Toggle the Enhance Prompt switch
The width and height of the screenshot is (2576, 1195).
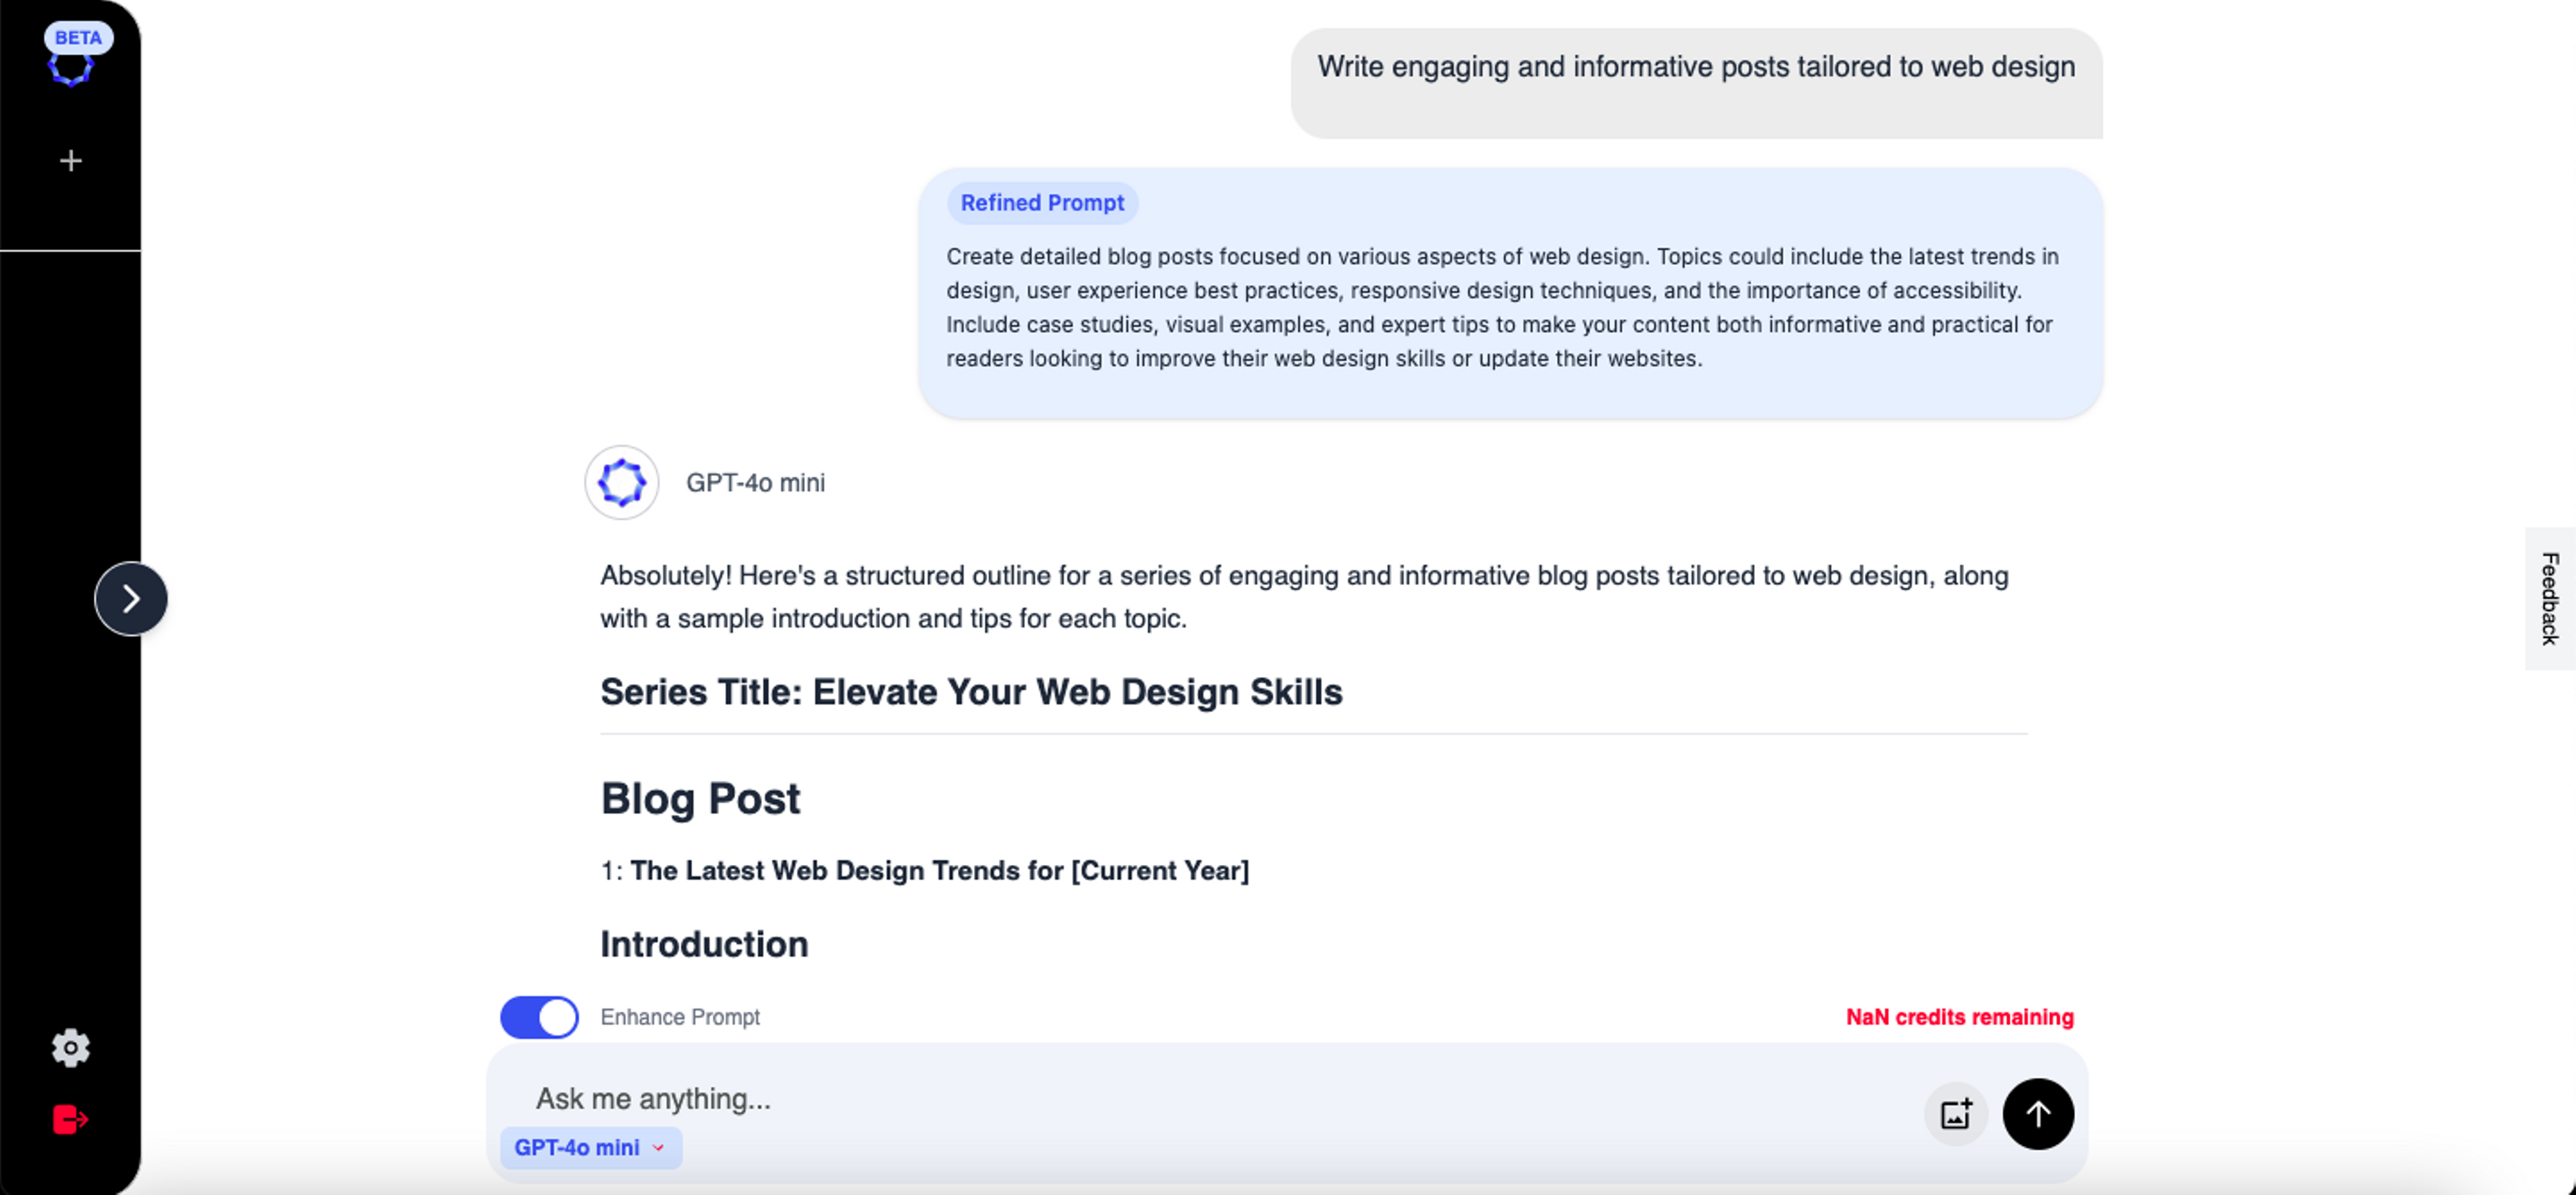[x=540, y=1017]
